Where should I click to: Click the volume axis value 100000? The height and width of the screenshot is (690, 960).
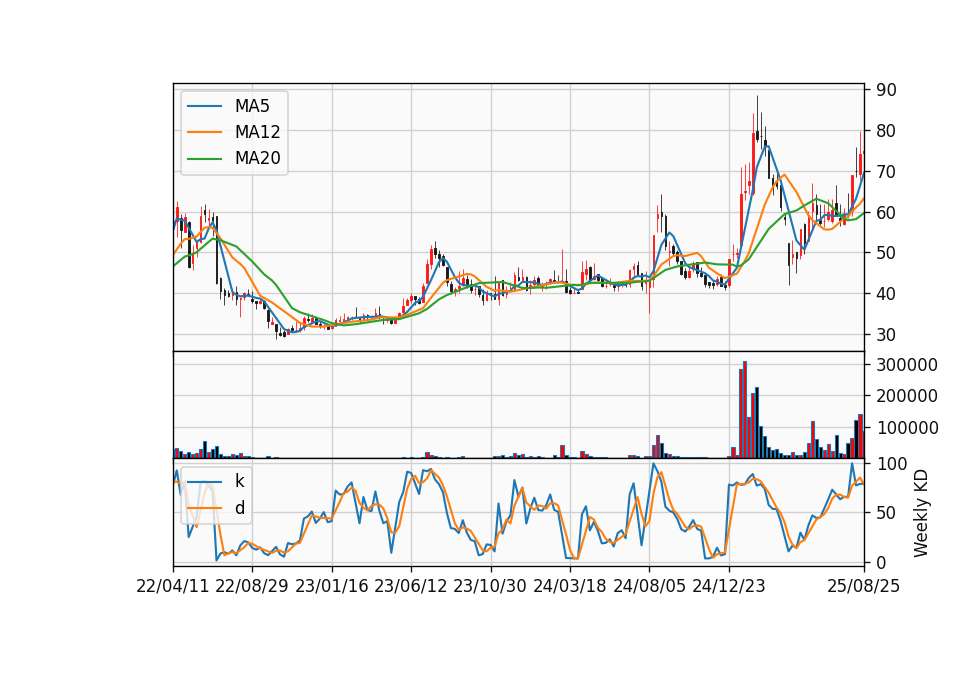click(x=907, y=428)
